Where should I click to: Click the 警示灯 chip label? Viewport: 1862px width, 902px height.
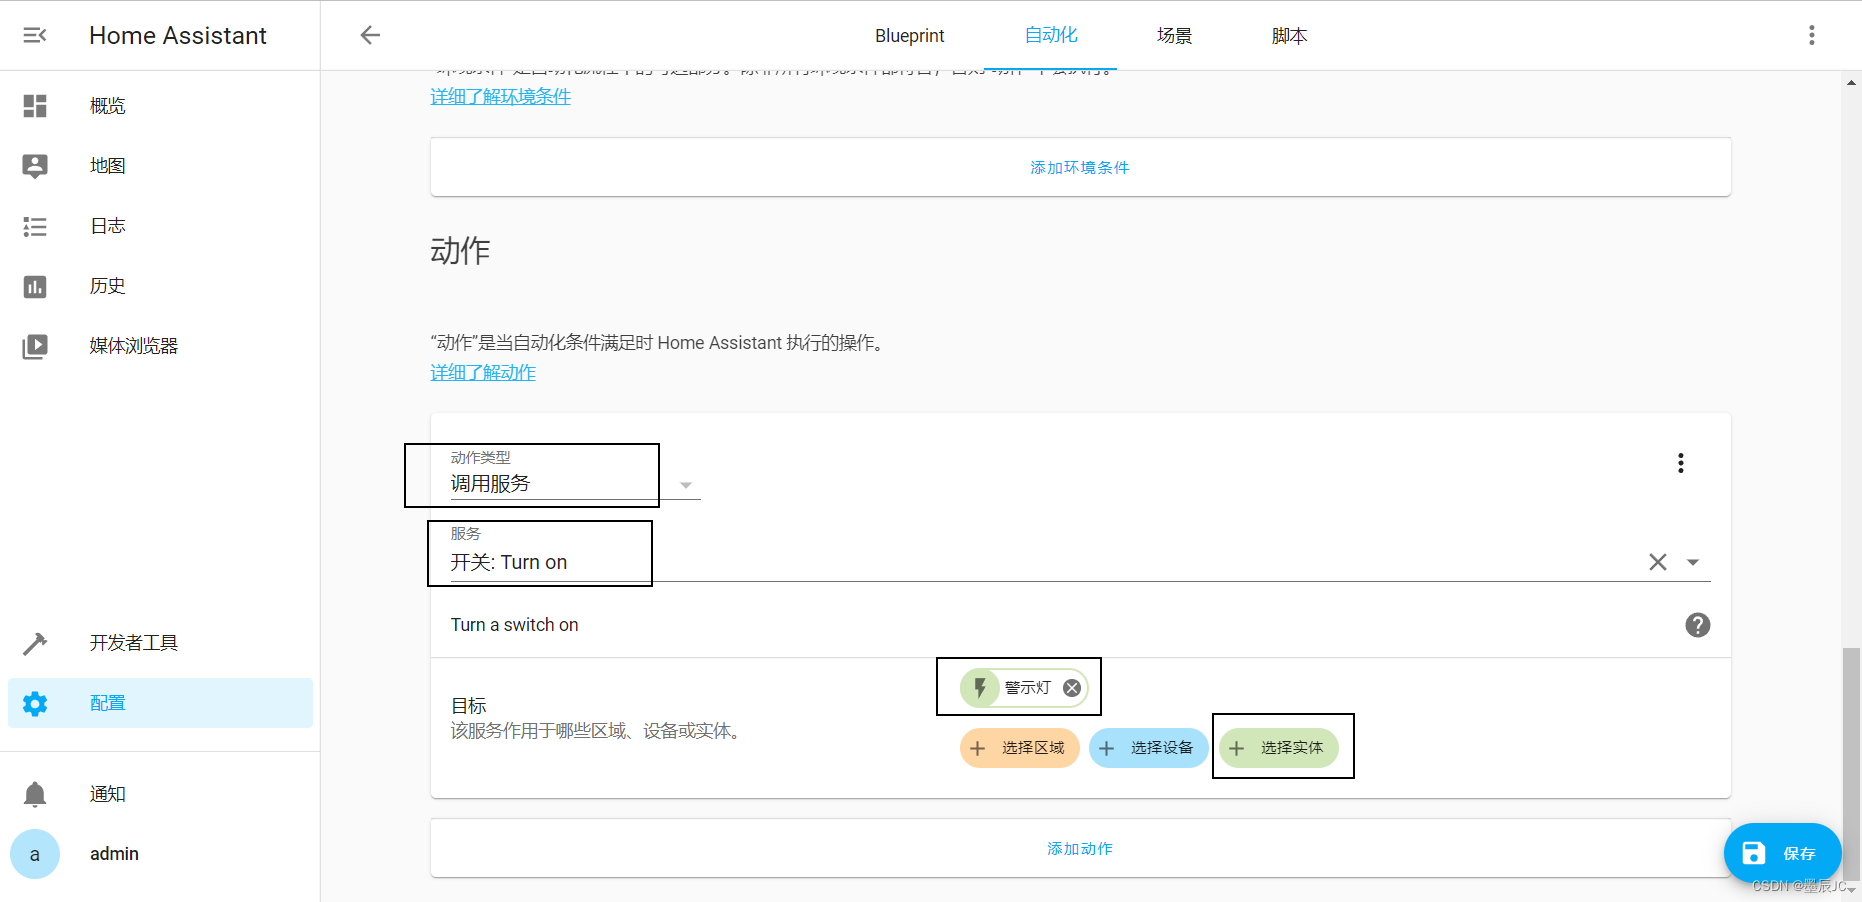point(1028,688)
